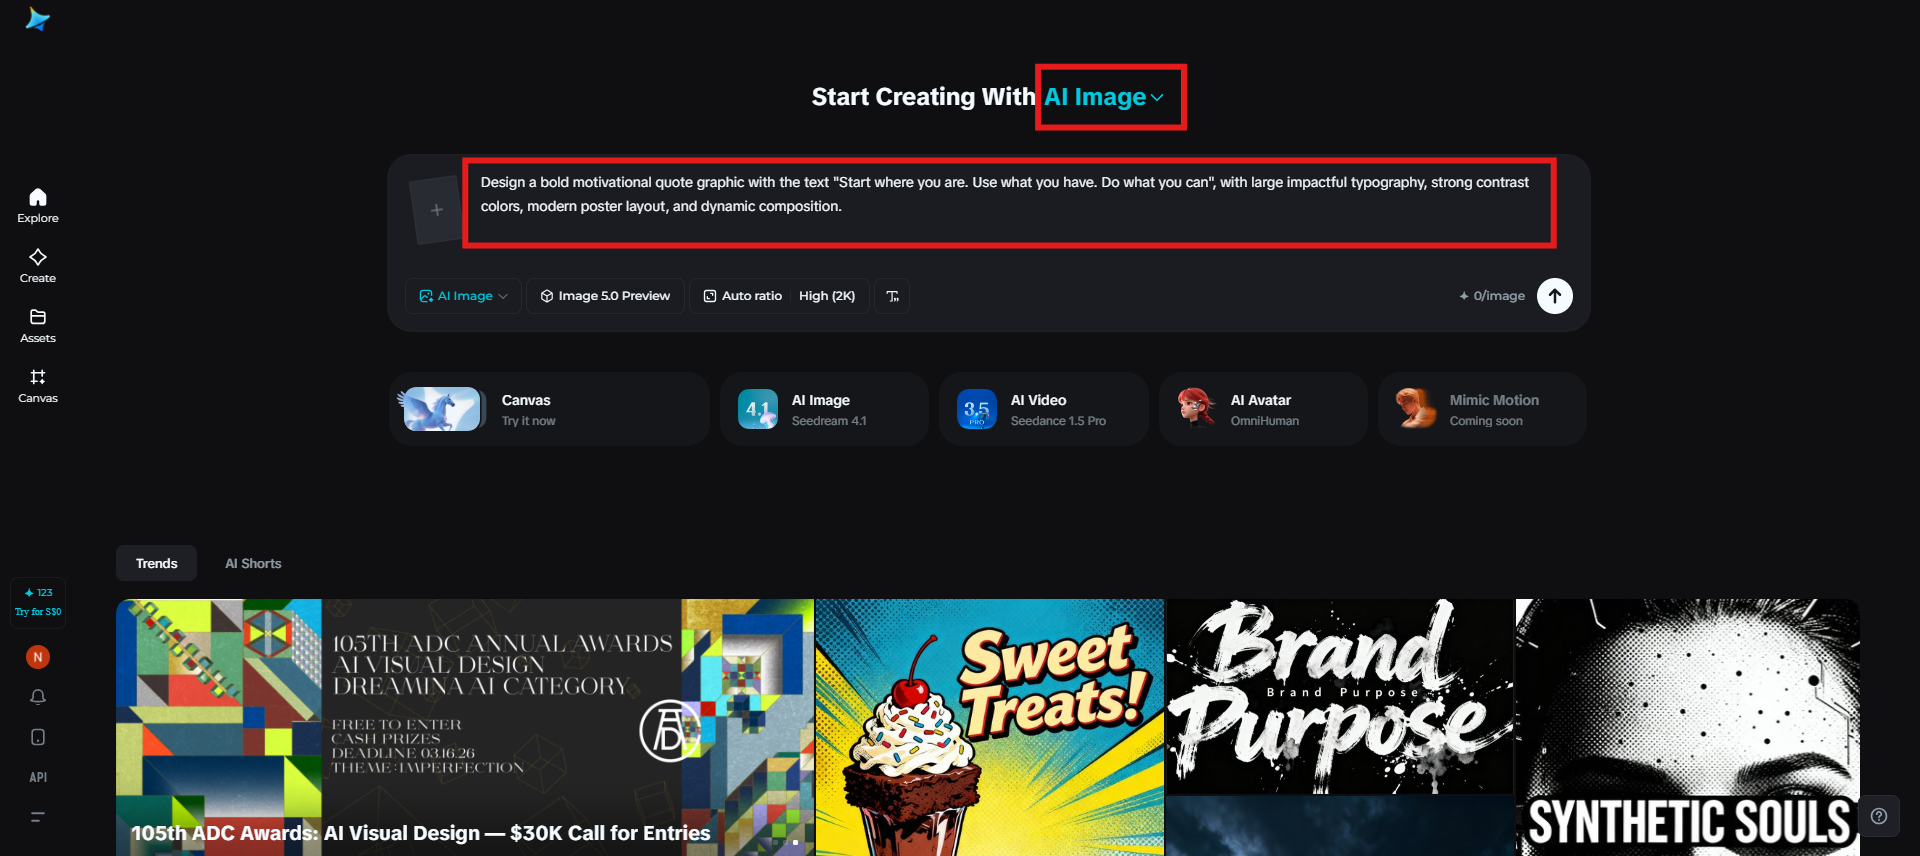This screenshot has width=1920, height=856.
Task: Click the Dreamina logo at top left
Action: 38,19
